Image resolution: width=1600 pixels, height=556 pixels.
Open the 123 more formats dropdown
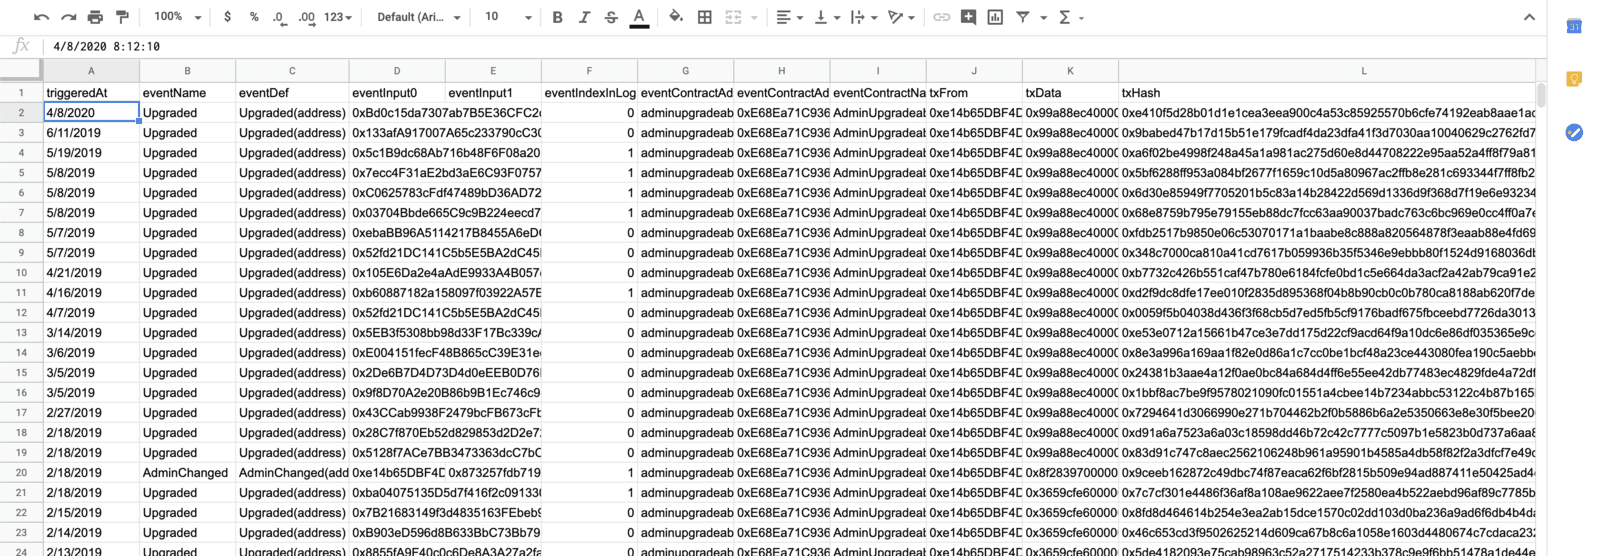[338, 17]
